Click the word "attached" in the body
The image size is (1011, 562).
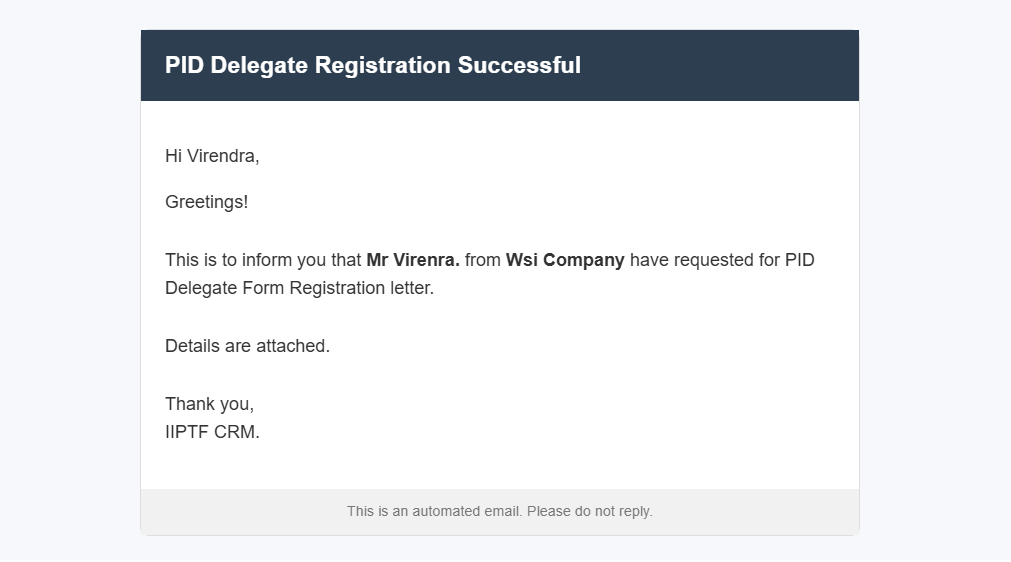[x=290, y=346]
